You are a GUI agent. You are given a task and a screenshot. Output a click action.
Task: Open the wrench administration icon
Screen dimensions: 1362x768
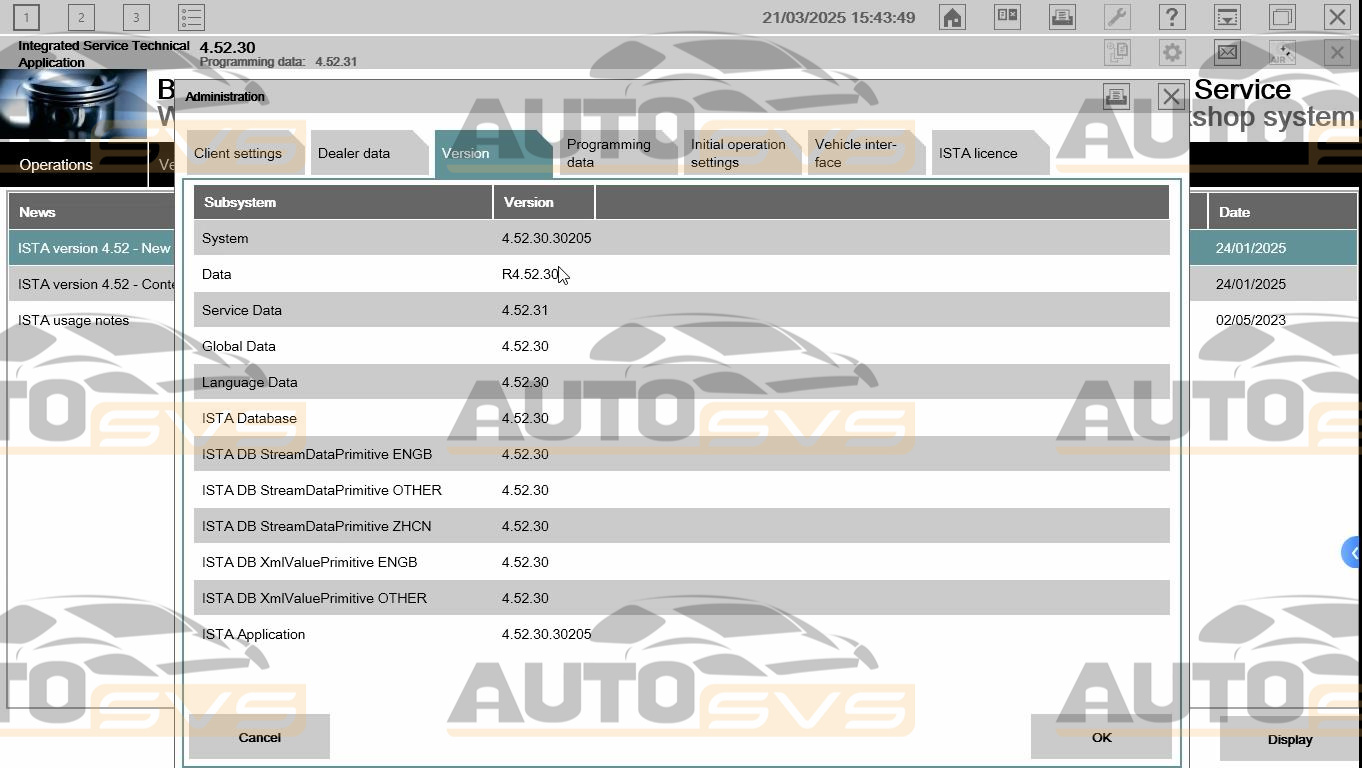point(1117,17)
